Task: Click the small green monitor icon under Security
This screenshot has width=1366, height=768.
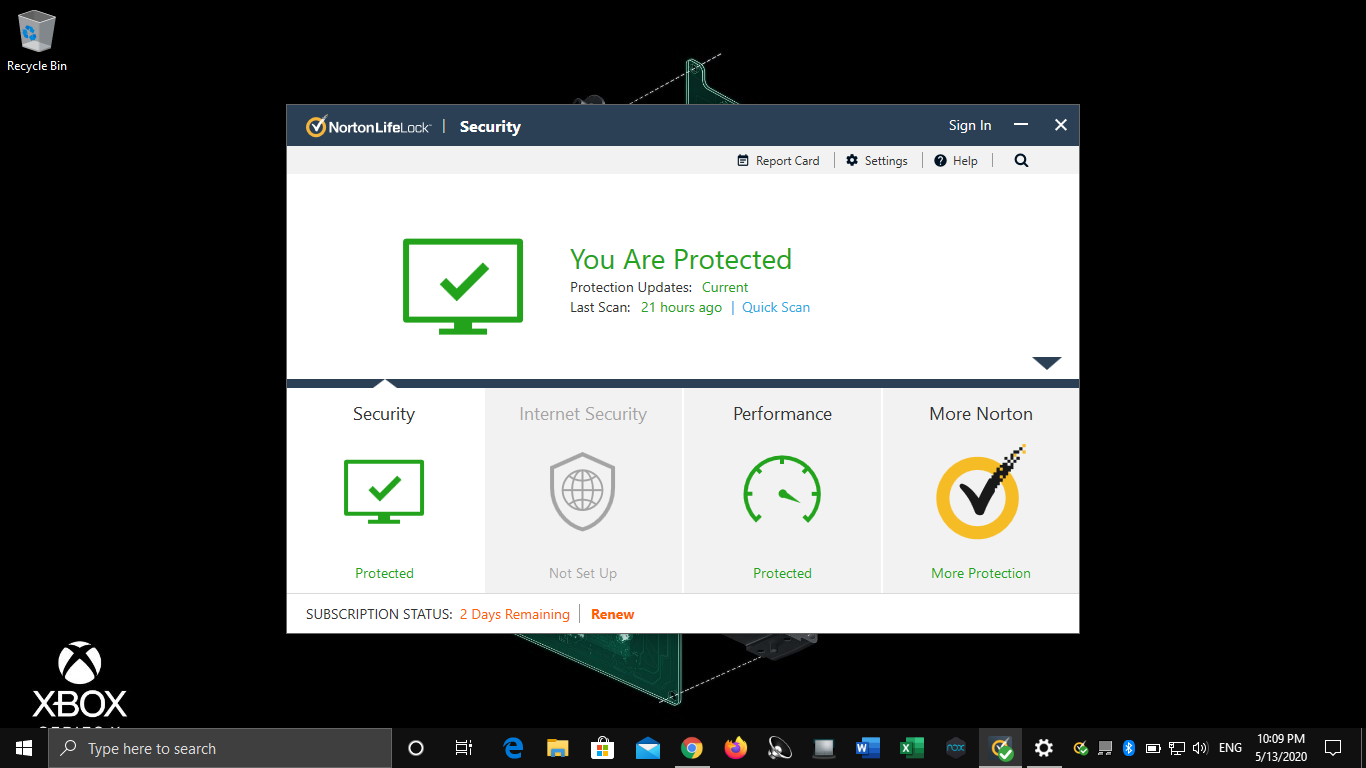Action: pos(384,491)
